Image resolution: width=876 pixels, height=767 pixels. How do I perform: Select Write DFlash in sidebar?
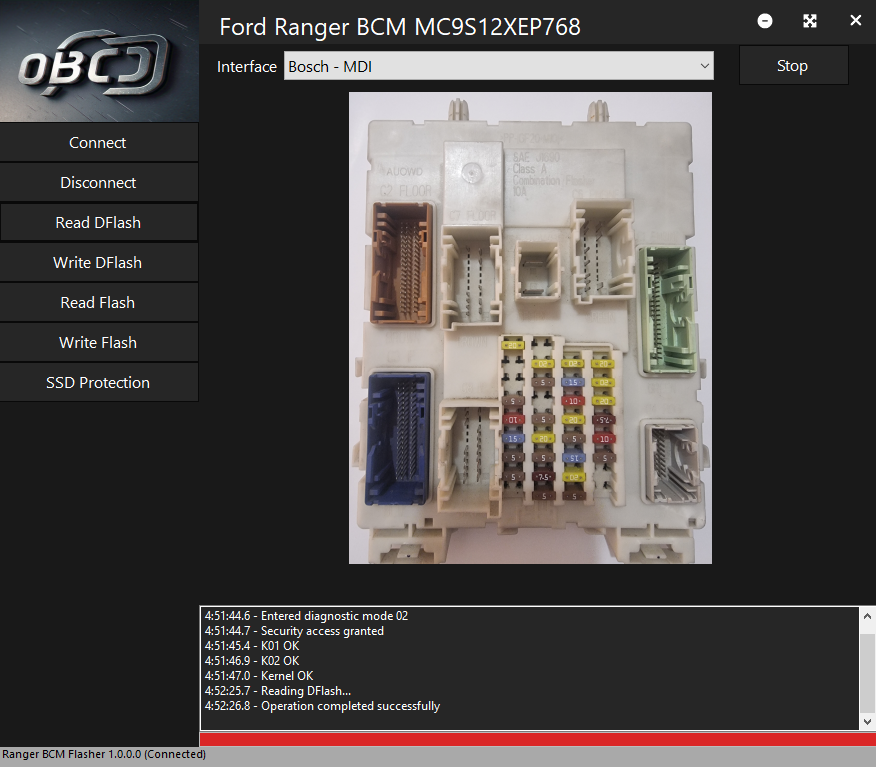click(x=98, y=263)
